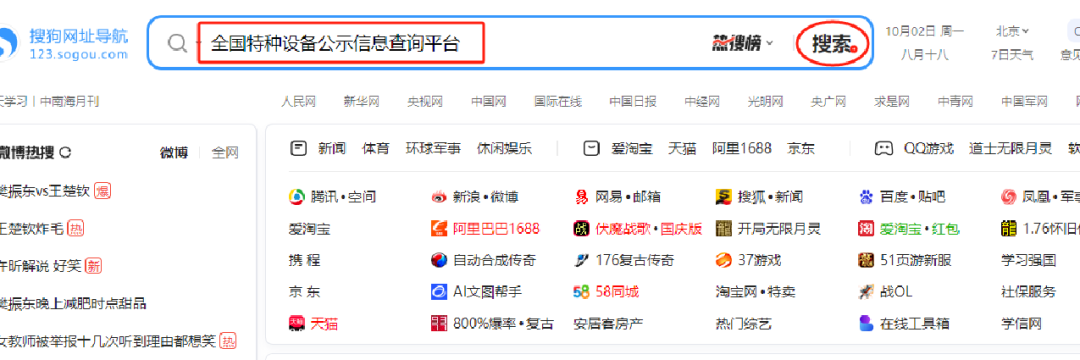Click the 凤凰 Phoenix site icon
1080x360 pixels.
pyautogui.click(x=1009, y=197)
